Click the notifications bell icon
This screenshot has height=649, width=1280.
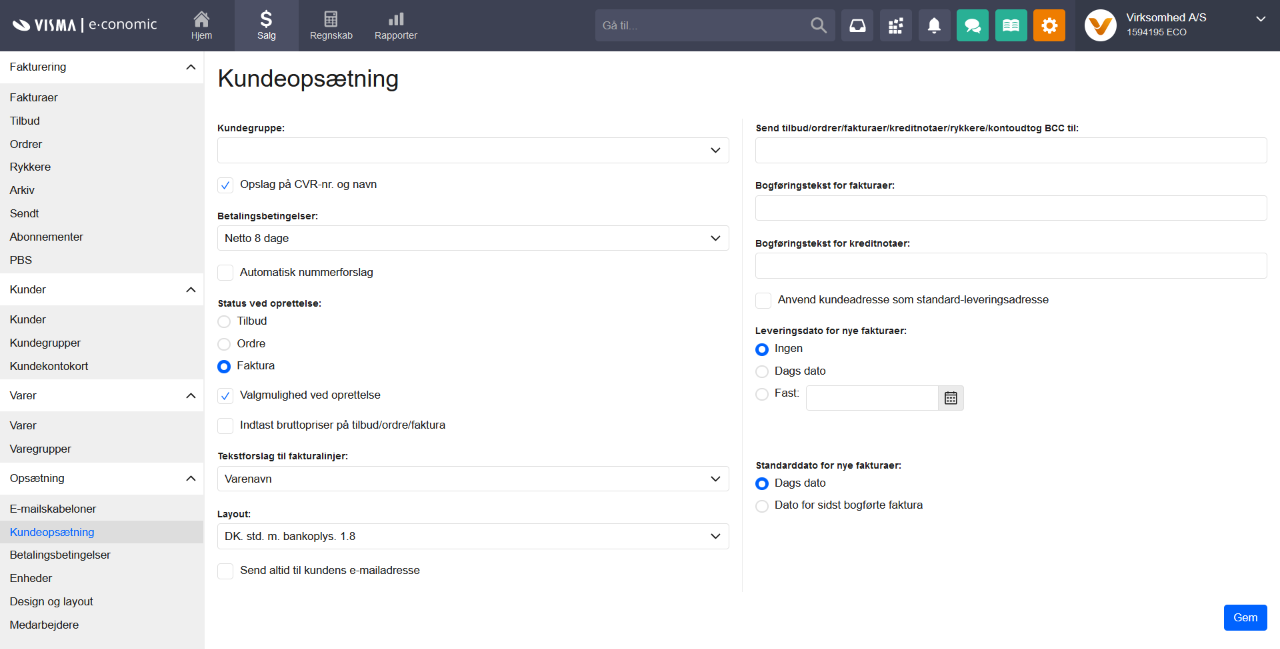[934, 26]
